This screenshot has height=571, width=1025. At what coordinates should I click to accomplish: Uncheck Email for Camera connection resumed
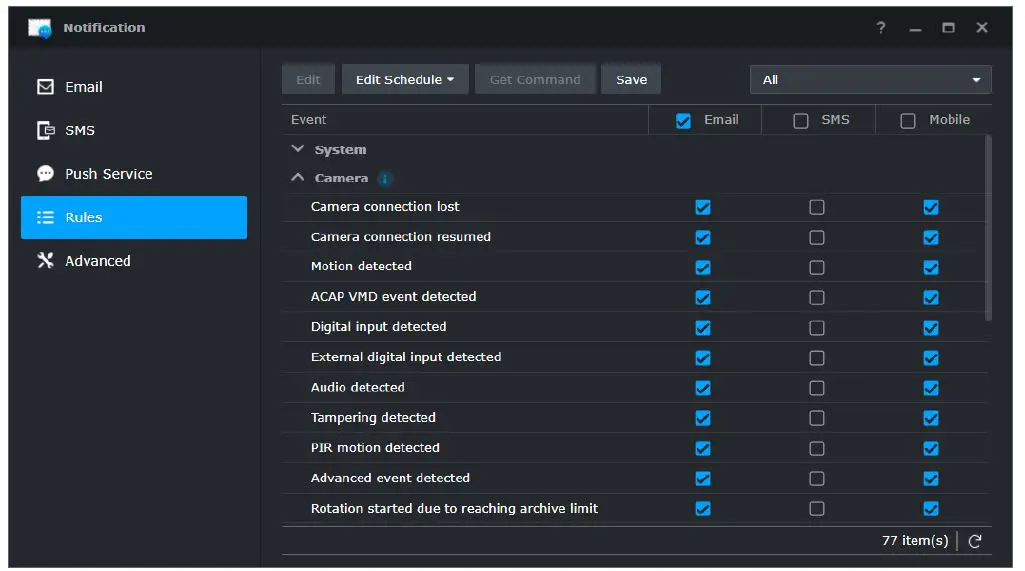pos(703,237)
